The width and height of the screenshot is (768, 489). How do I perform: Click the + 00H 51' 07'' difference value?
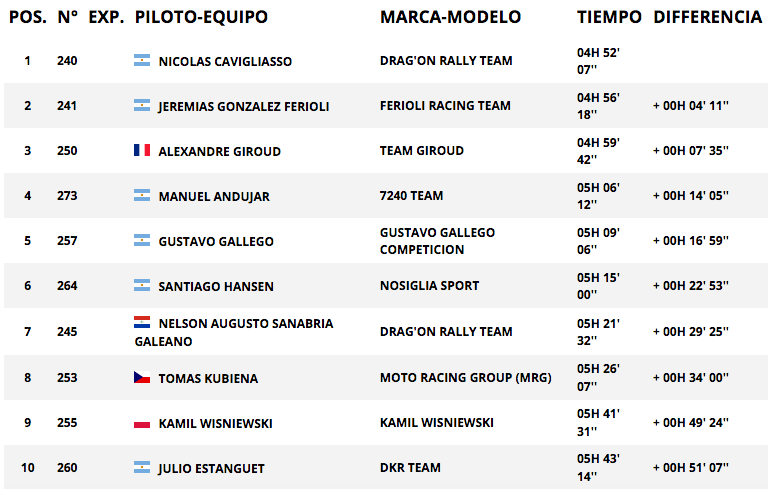(691, 468)
